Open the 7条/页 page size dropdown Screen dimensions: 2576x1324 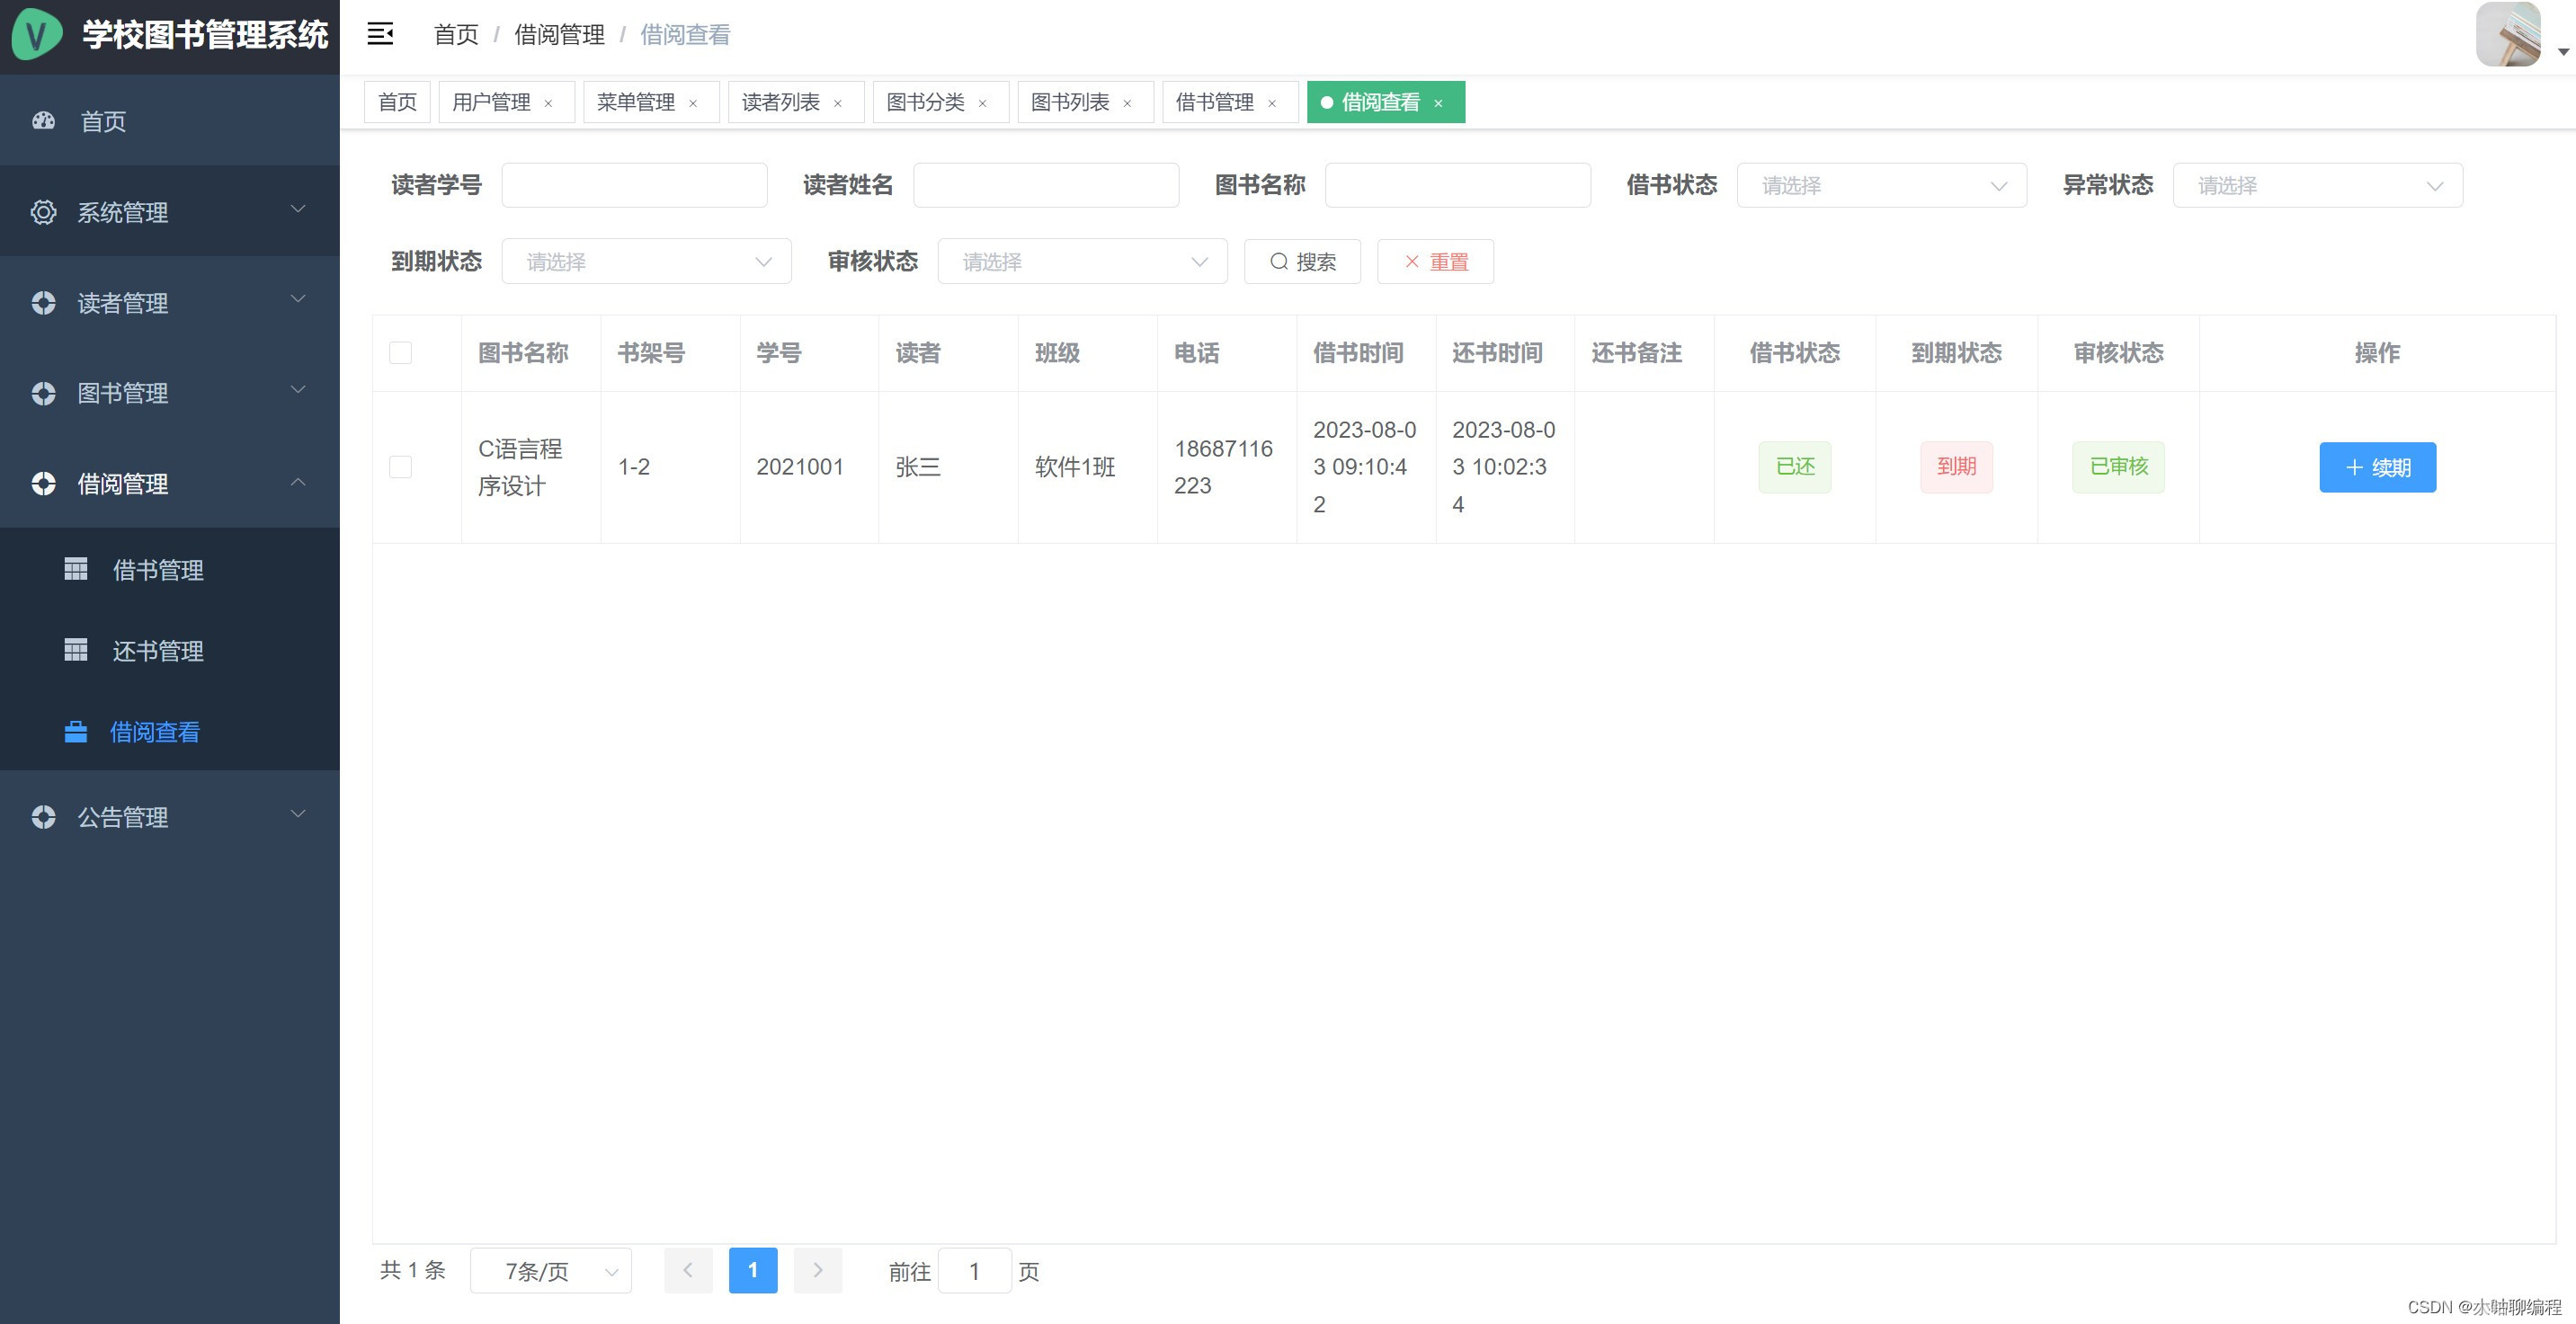click(550, 1271)
